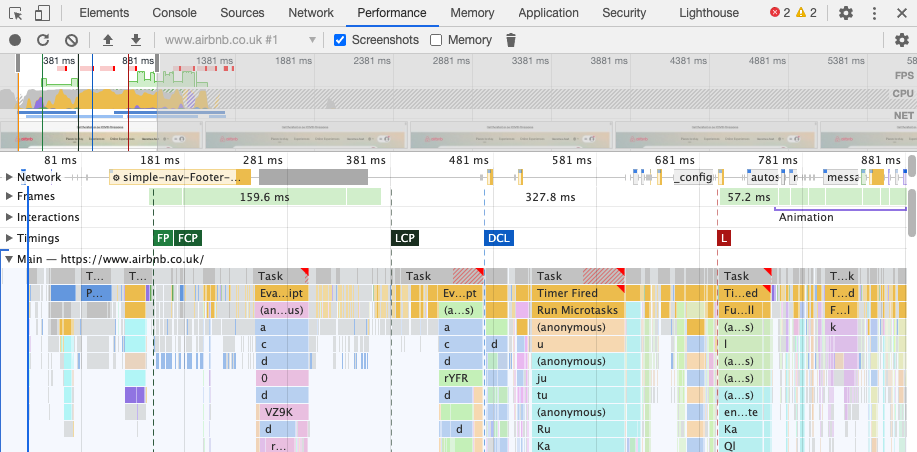Expand the Frames track
917x452 pixels.
point(9,196)
